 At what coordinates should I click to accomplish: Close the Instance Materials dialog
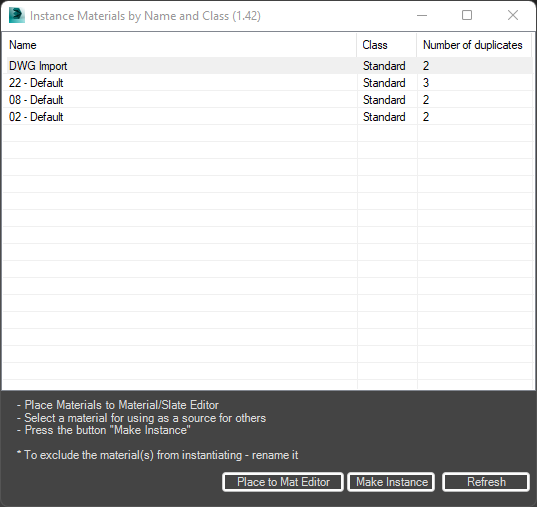[x=513, y=15]
